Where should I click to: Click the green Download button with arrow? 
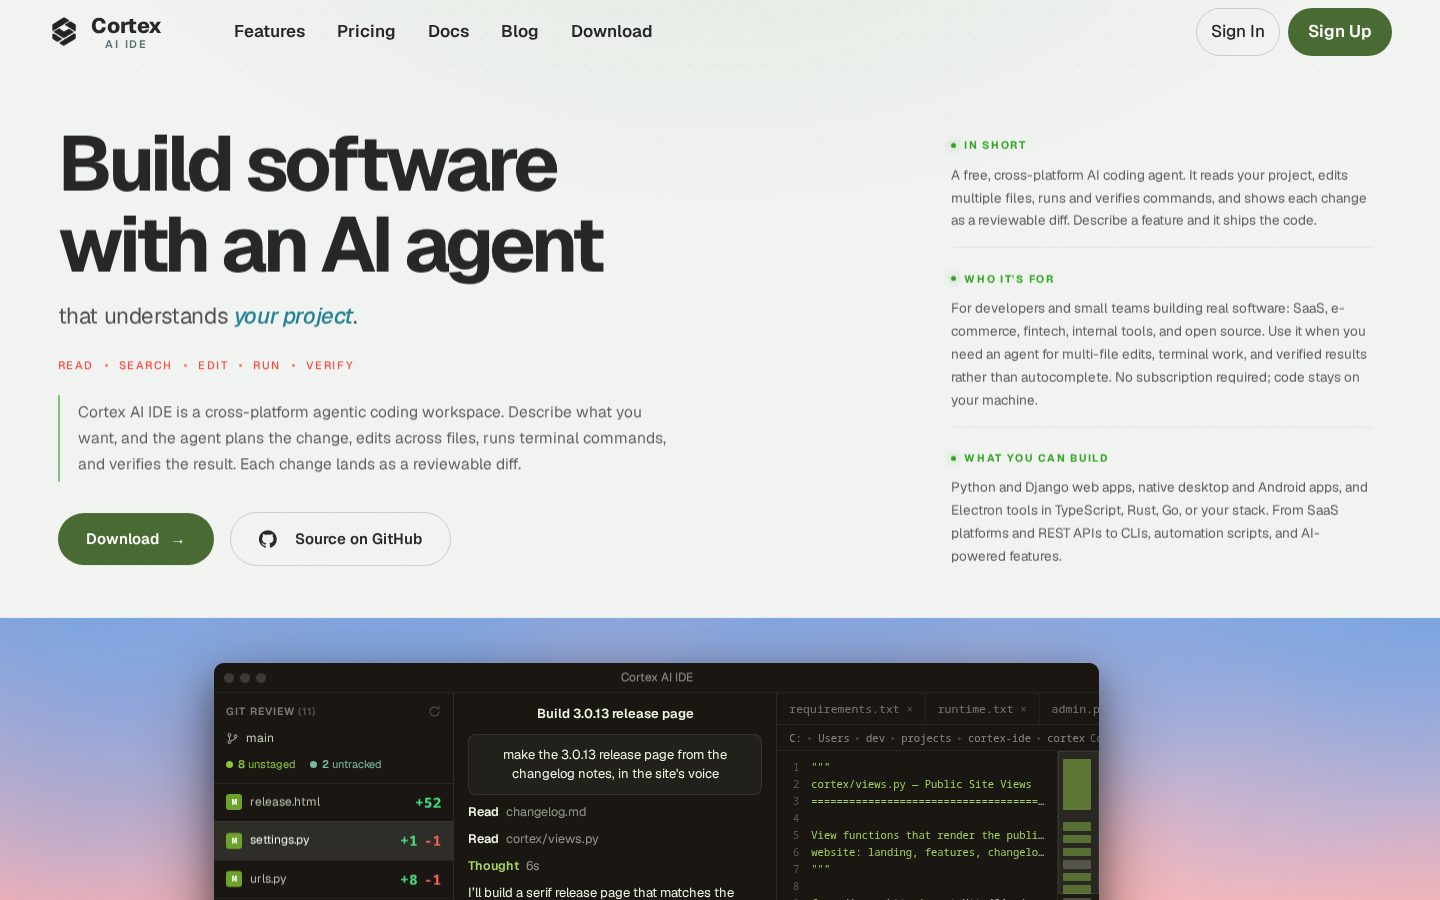136,539
